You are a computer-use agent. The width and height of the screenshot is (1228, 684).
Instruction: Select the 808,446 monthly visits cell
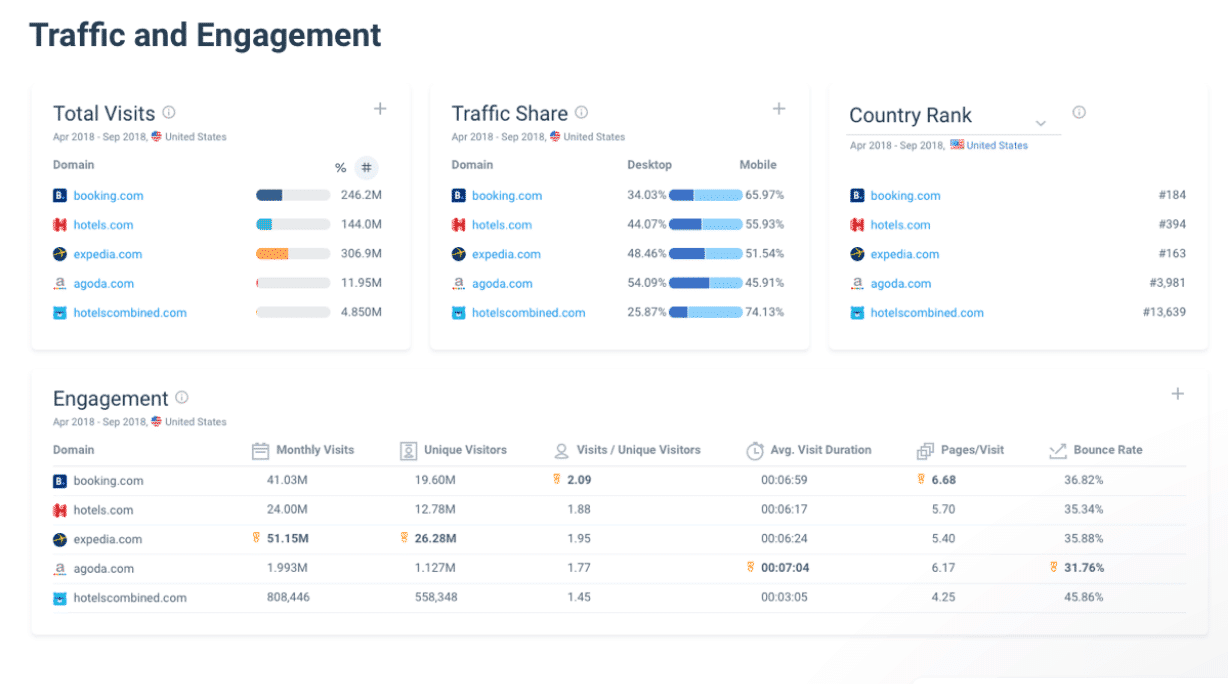click(x=287, y=598)
